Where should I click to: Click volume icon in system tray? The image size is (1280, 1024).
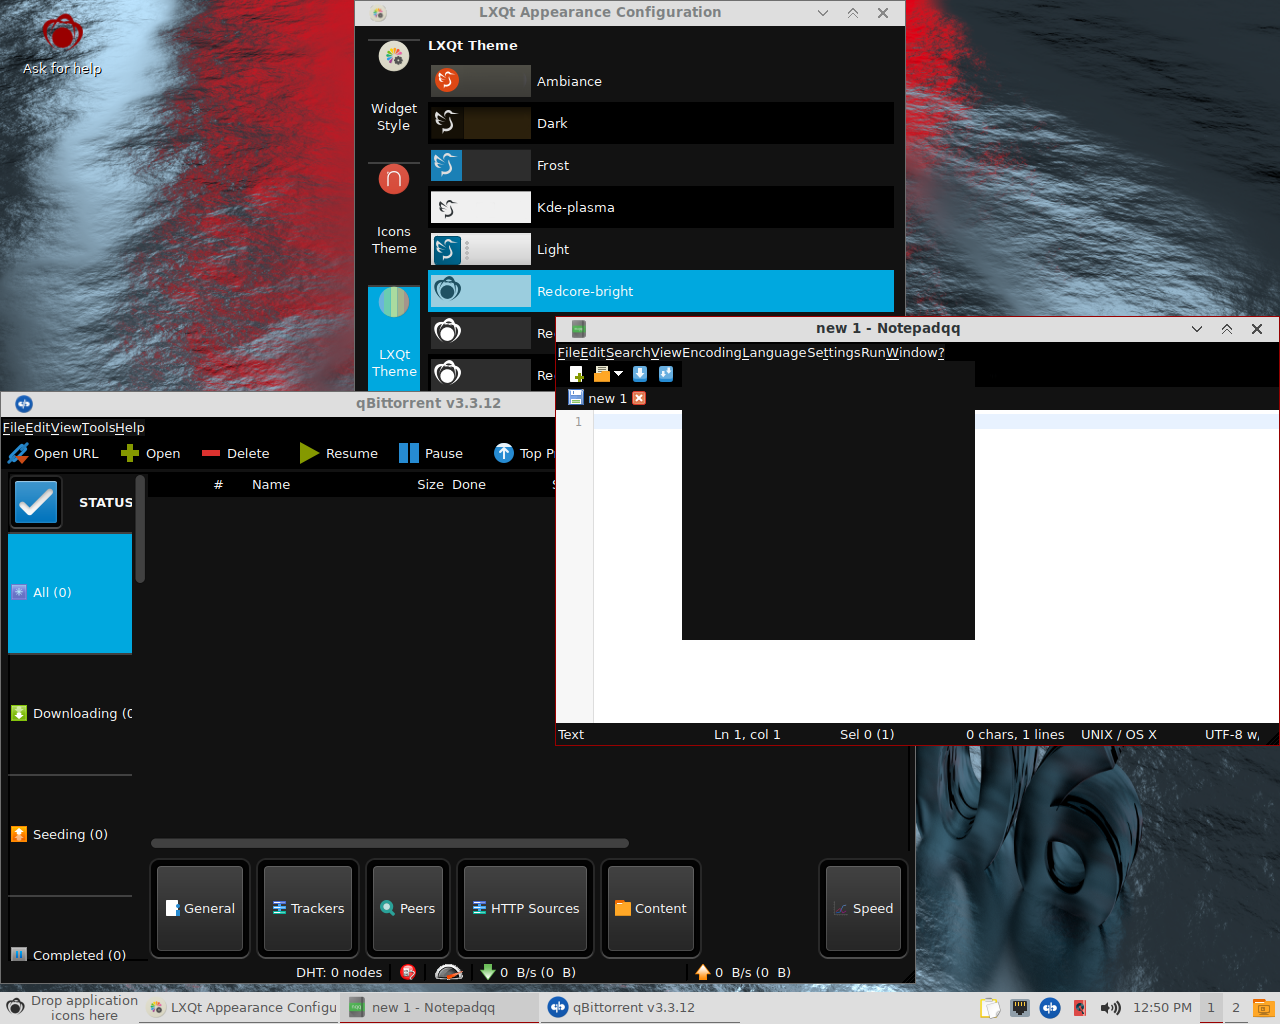[x=1110, y=1008]
